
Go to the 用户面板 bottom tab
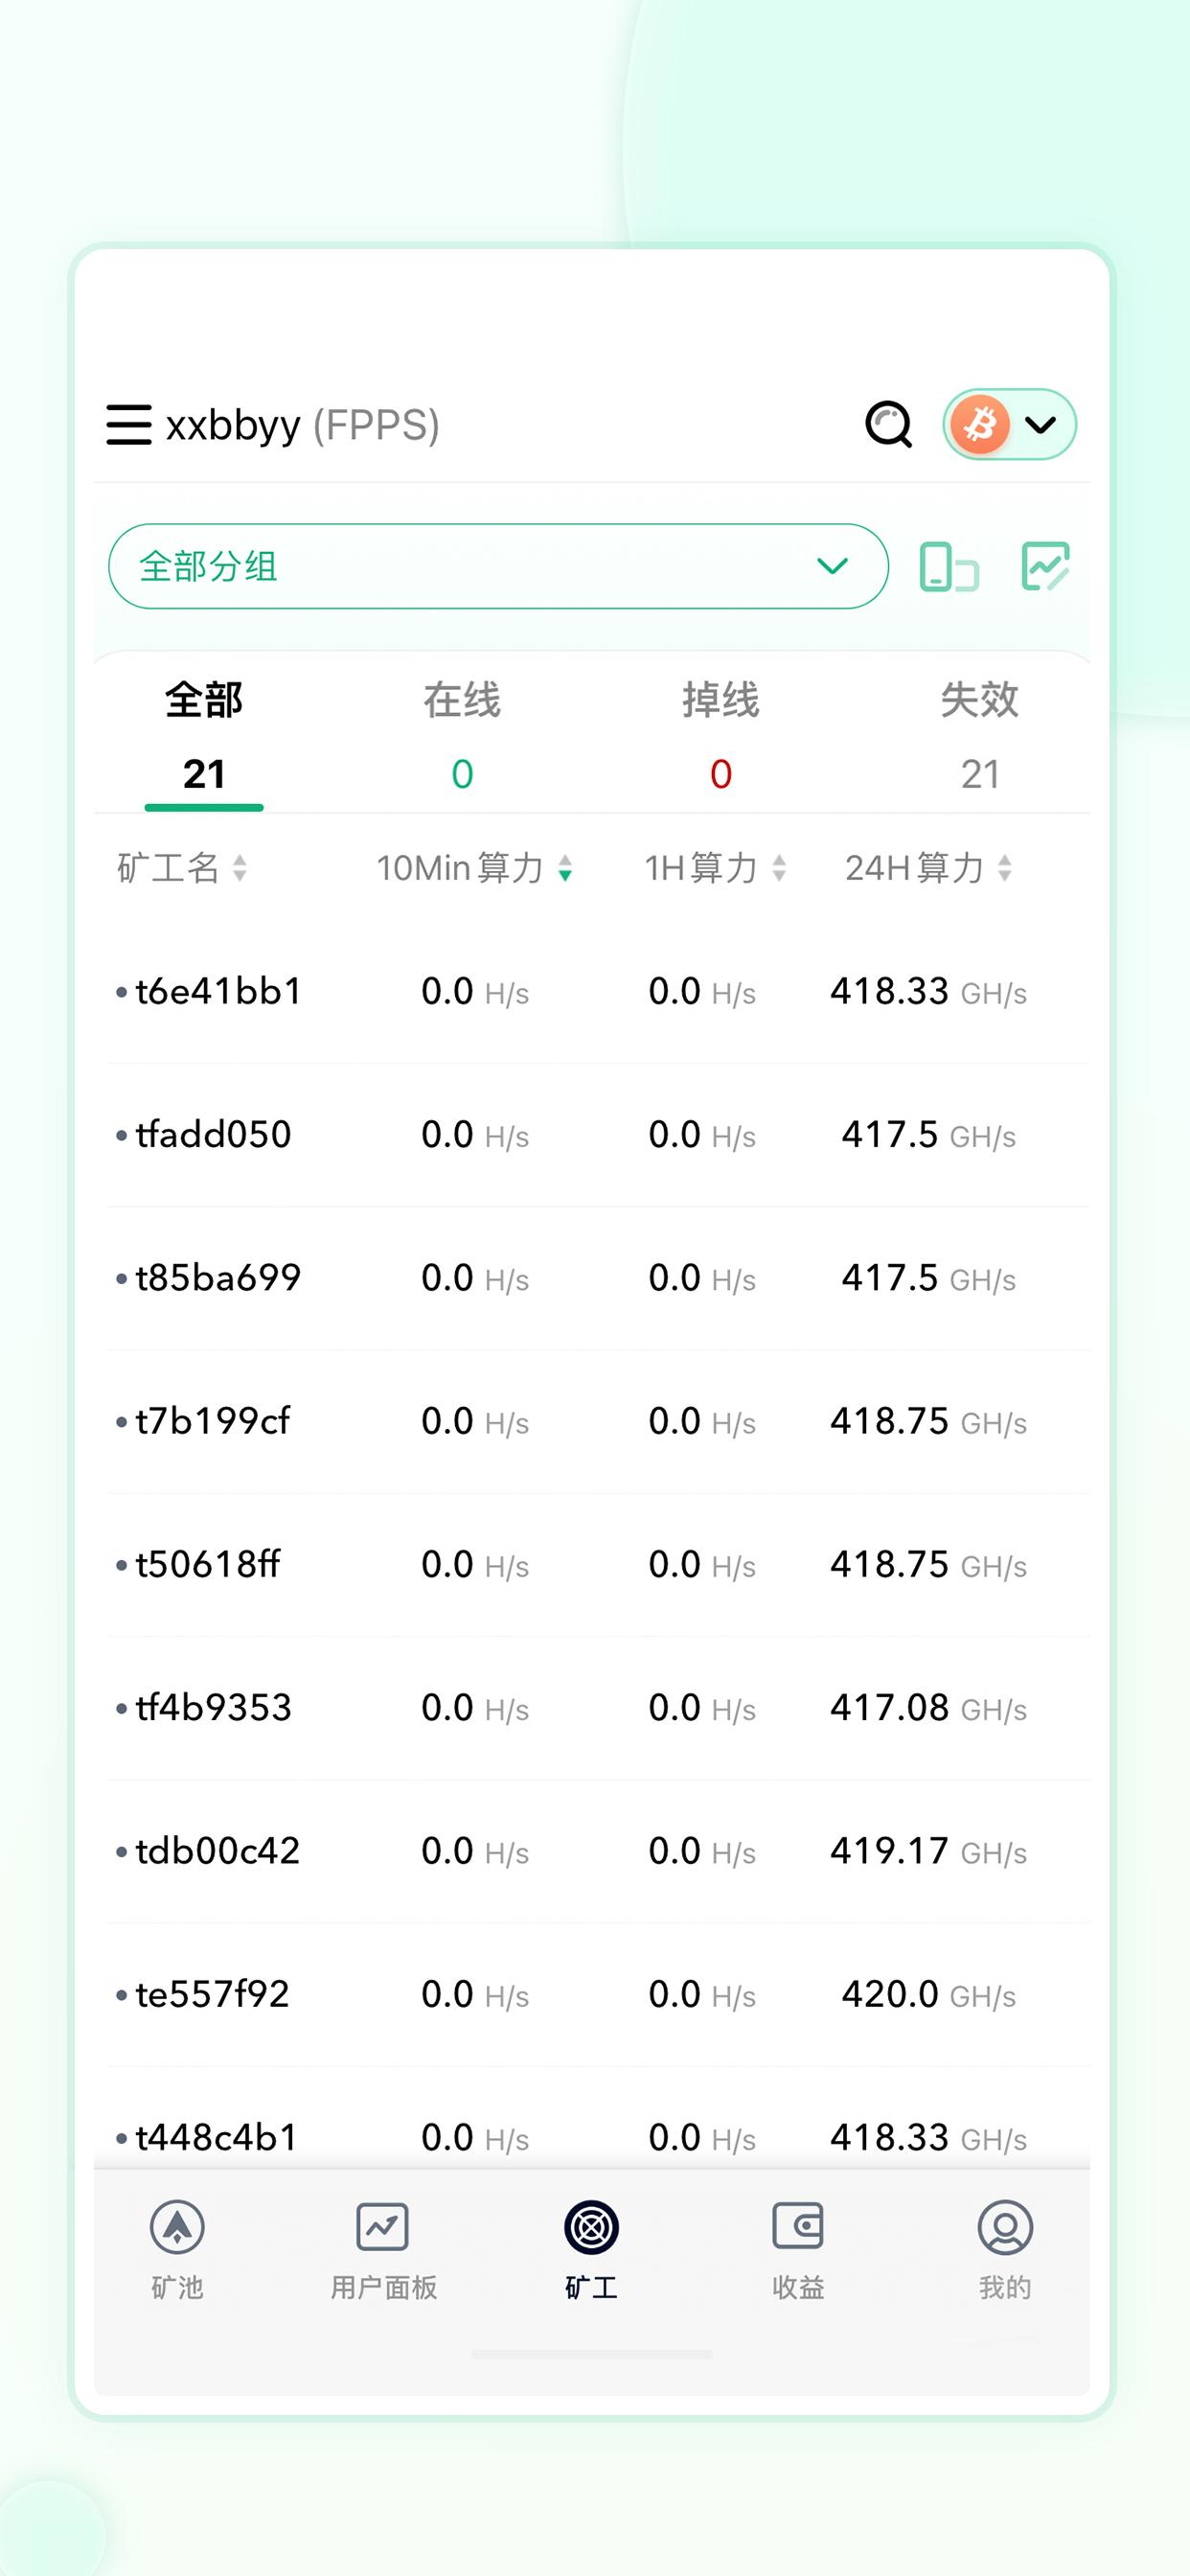coord(384,2250)
